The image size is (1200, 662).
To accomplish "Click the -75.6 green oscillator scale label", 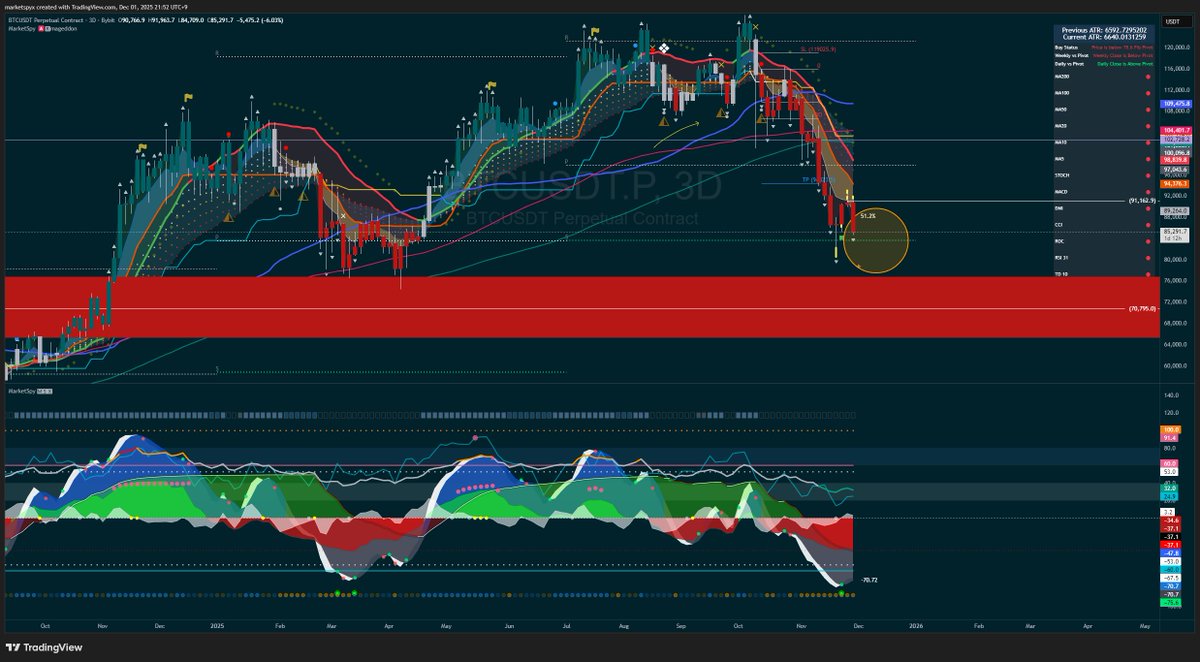I will pos(1171,603).
